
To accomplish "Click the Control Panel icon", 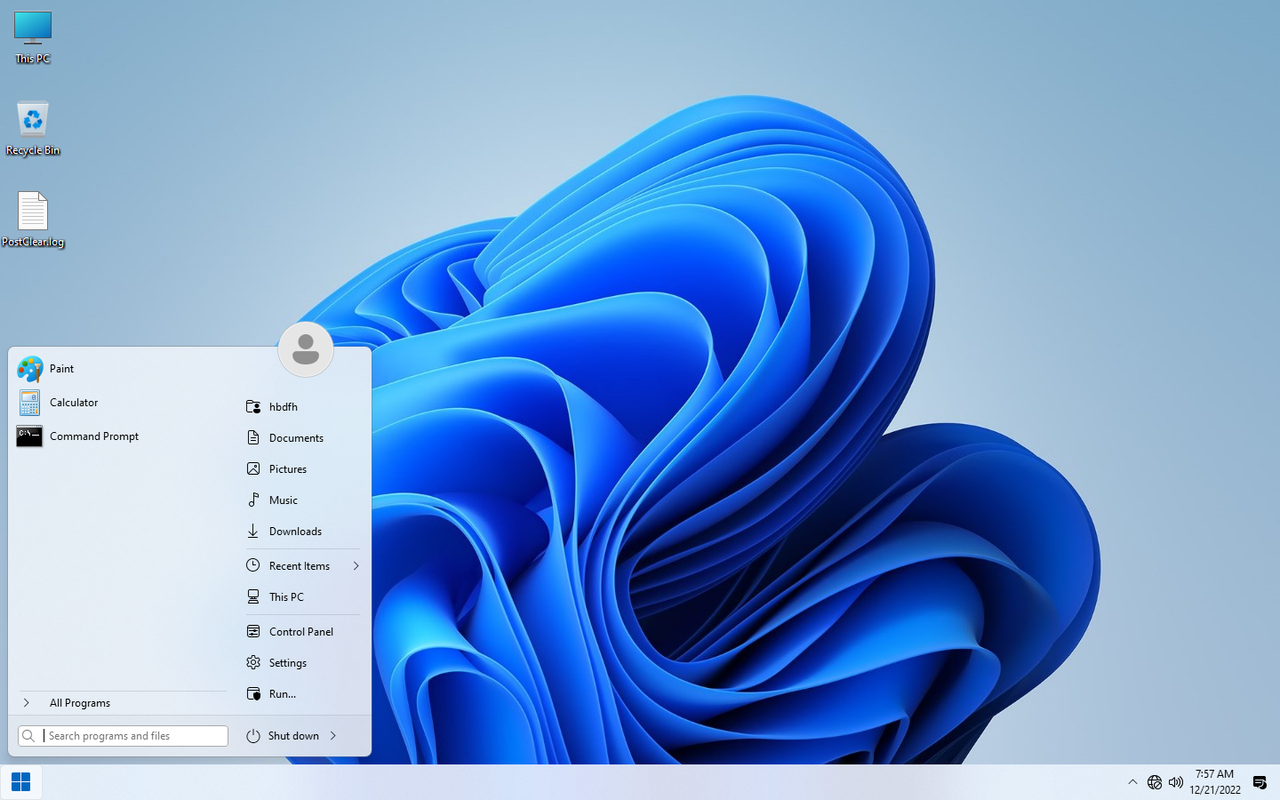I will (x=253, y=632).
